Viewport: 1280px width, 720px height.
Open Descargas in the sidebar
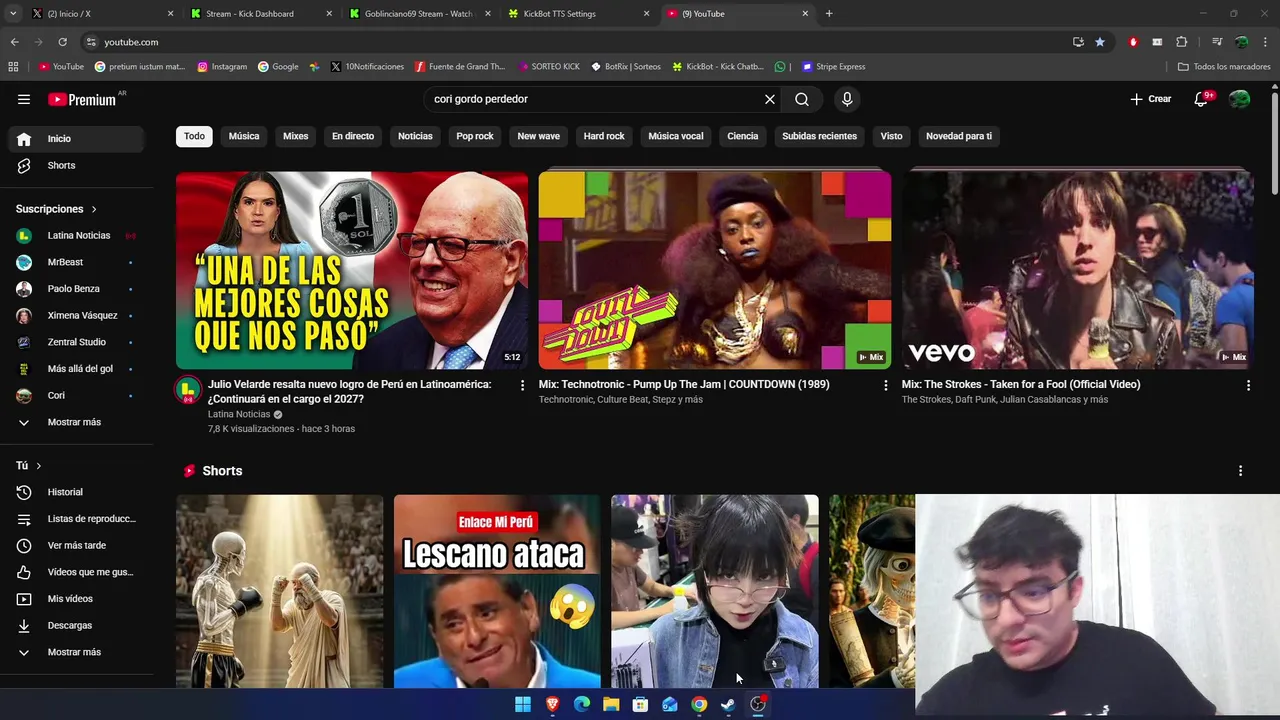point(76,625)
